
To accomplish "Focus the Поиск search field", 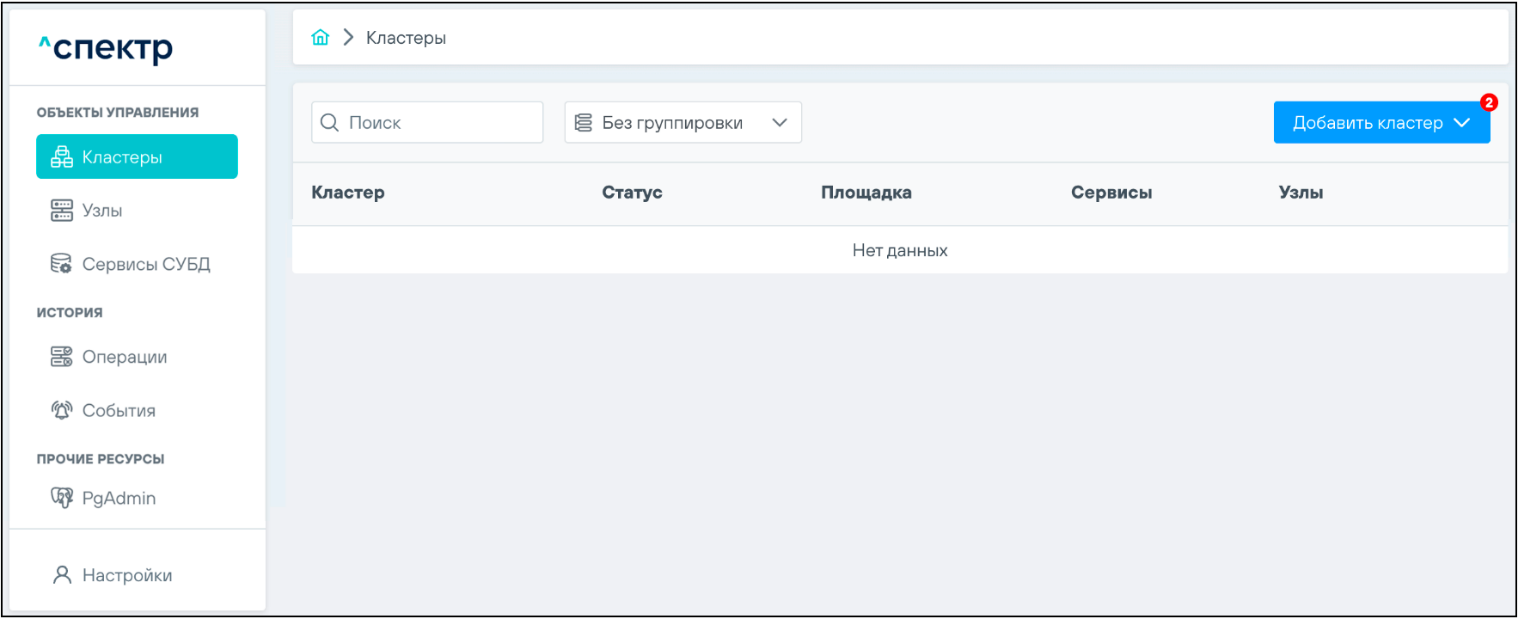I will coord(440,123).
